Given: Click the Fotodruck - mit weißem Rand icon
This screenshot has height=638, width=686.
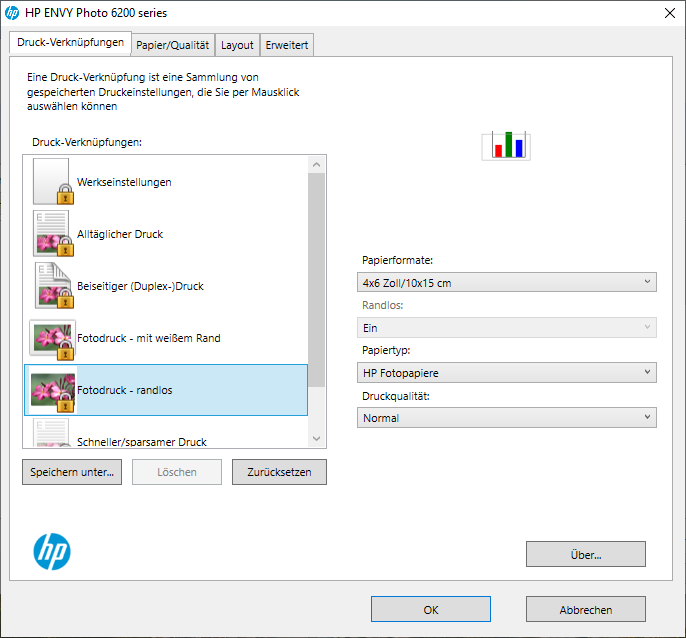Looking at the screenshot, I should (x=52, y=339).
